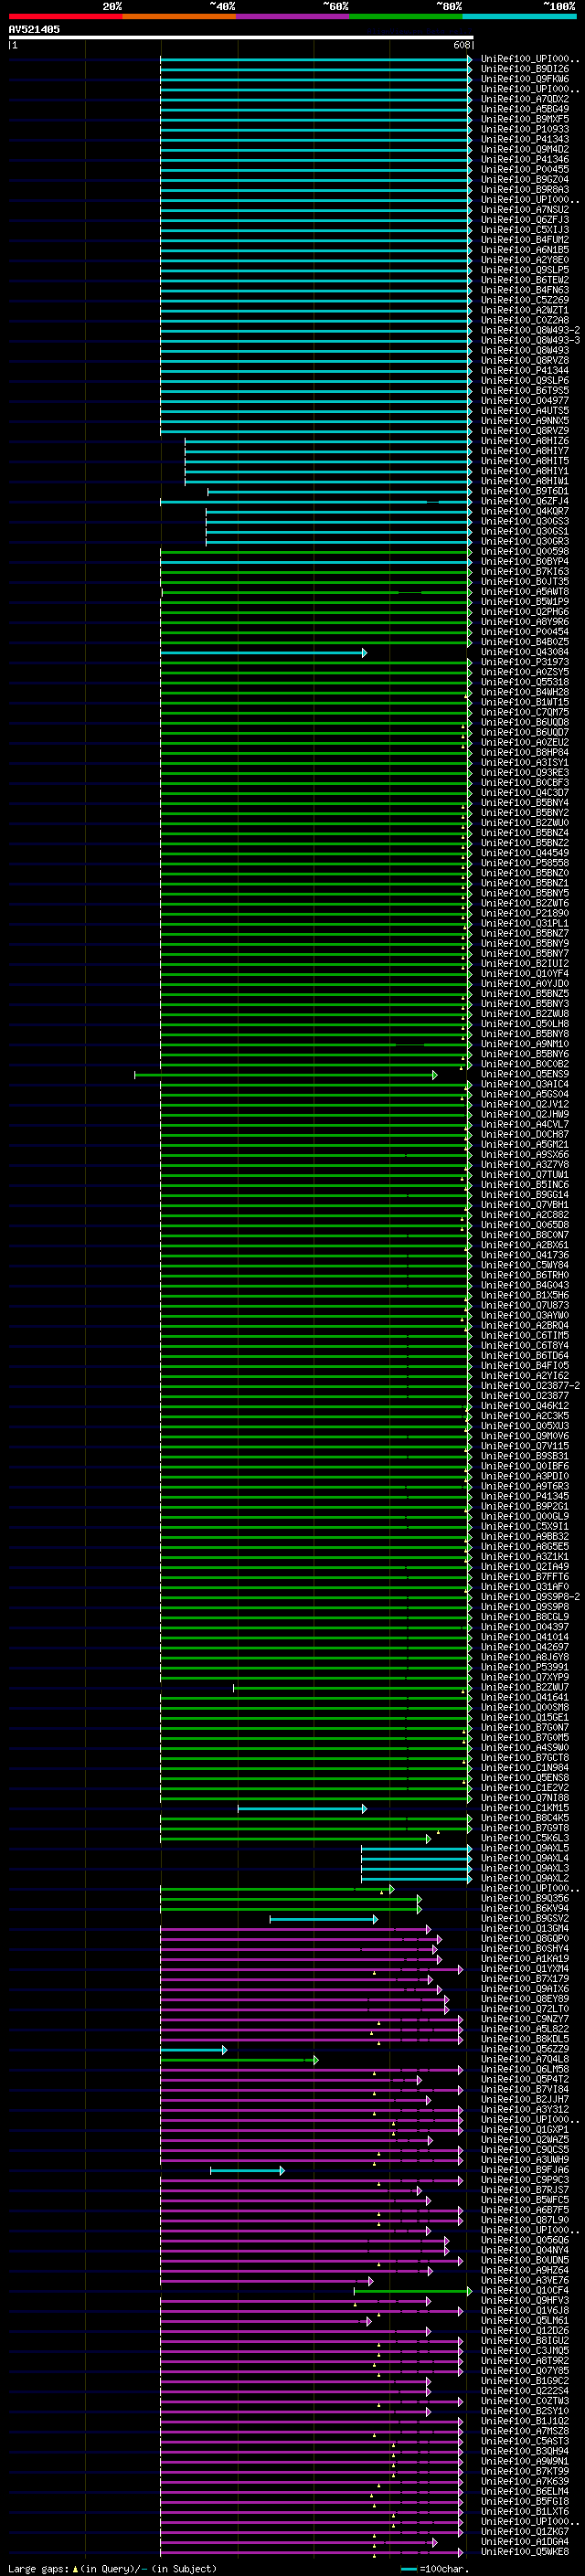
Task: Open hit UniRef100_P00455
Action: pyautogui.click(x=525, y=169)
